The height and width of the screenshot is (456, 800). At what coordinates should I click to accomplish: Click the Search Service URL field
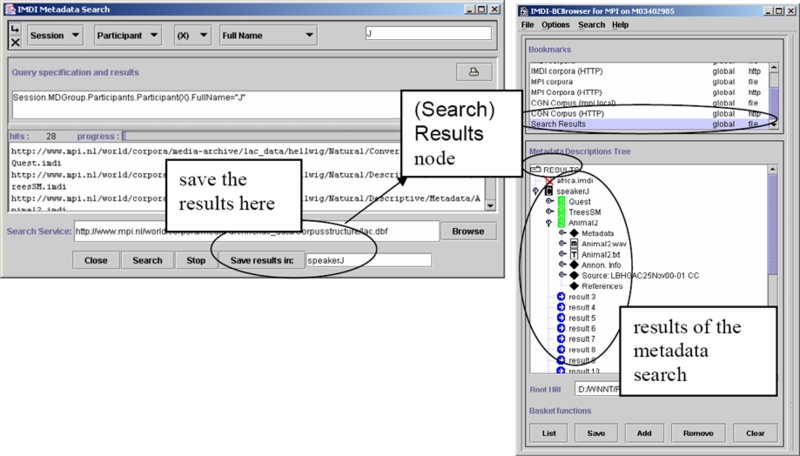tap(257, 231)
